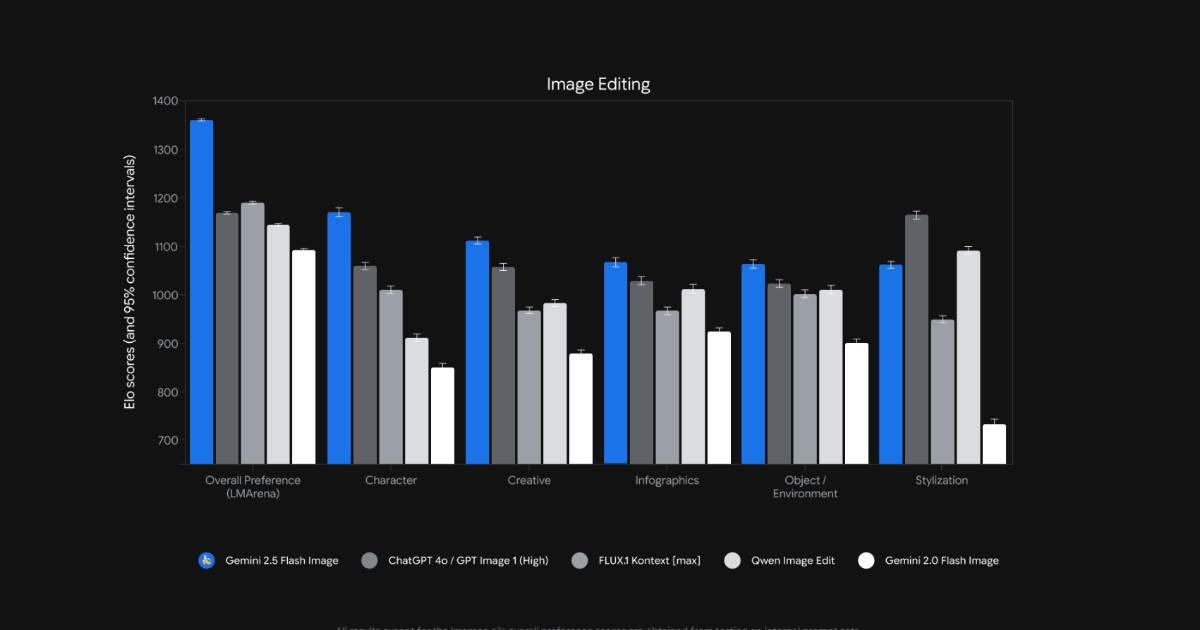Select the "Creative" category label

click(x=529, y=480)
